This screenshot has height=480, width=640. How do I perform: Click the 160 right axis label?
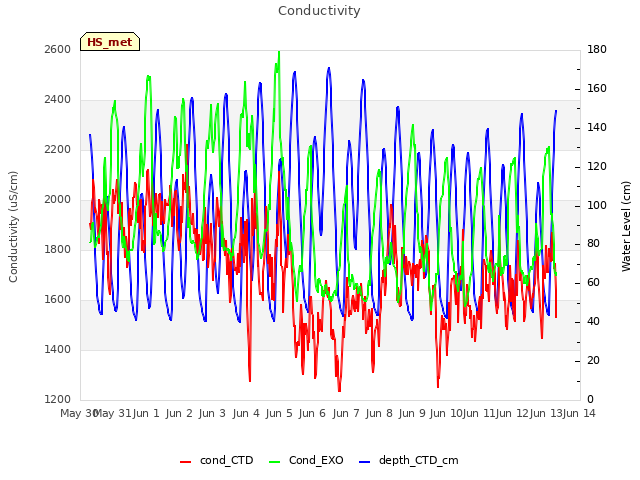click(x=597, y=88)
